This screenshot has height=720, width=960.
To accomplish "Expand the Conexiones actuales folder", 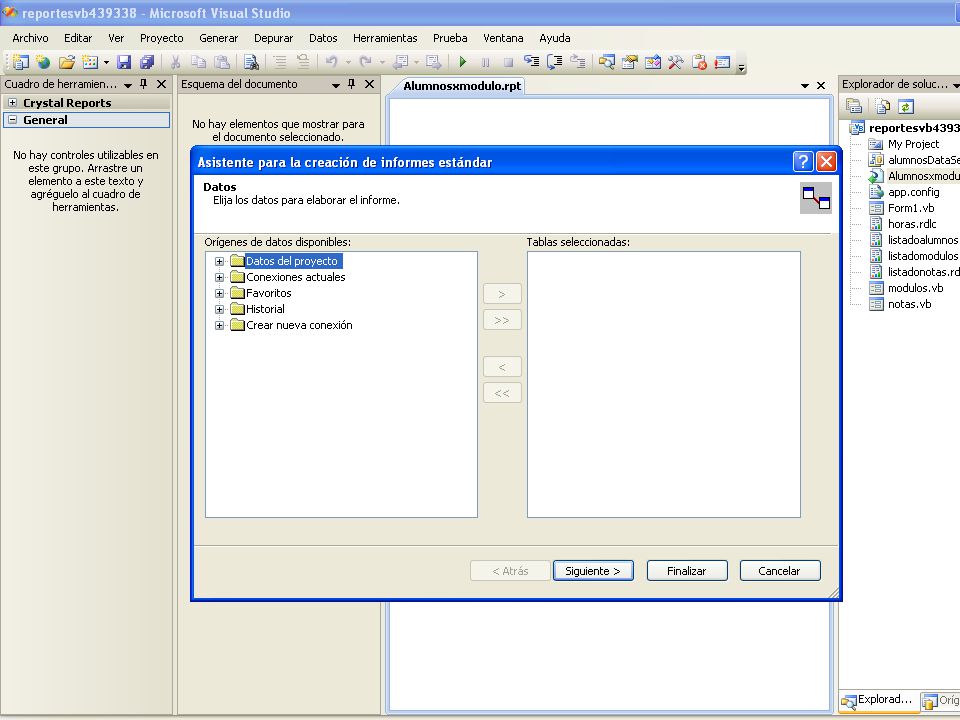I will (x=219, y=277).
